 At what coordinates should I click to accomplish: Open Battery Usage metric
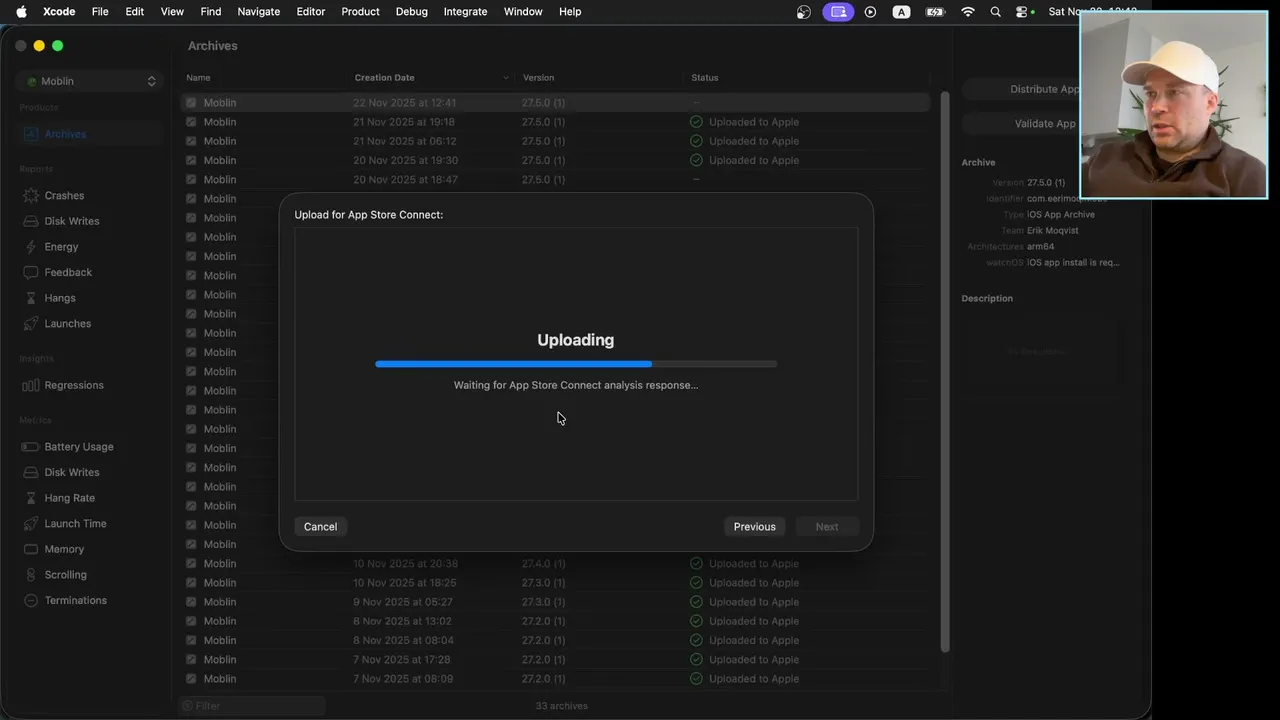click(x=78, y=447)
